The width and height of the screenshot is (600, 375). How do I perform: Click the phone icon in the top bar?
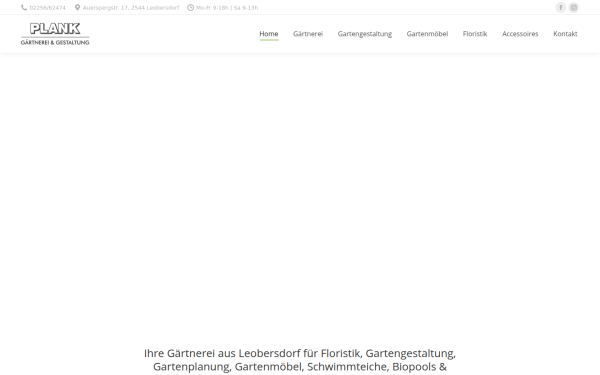[x=24, y=7]
